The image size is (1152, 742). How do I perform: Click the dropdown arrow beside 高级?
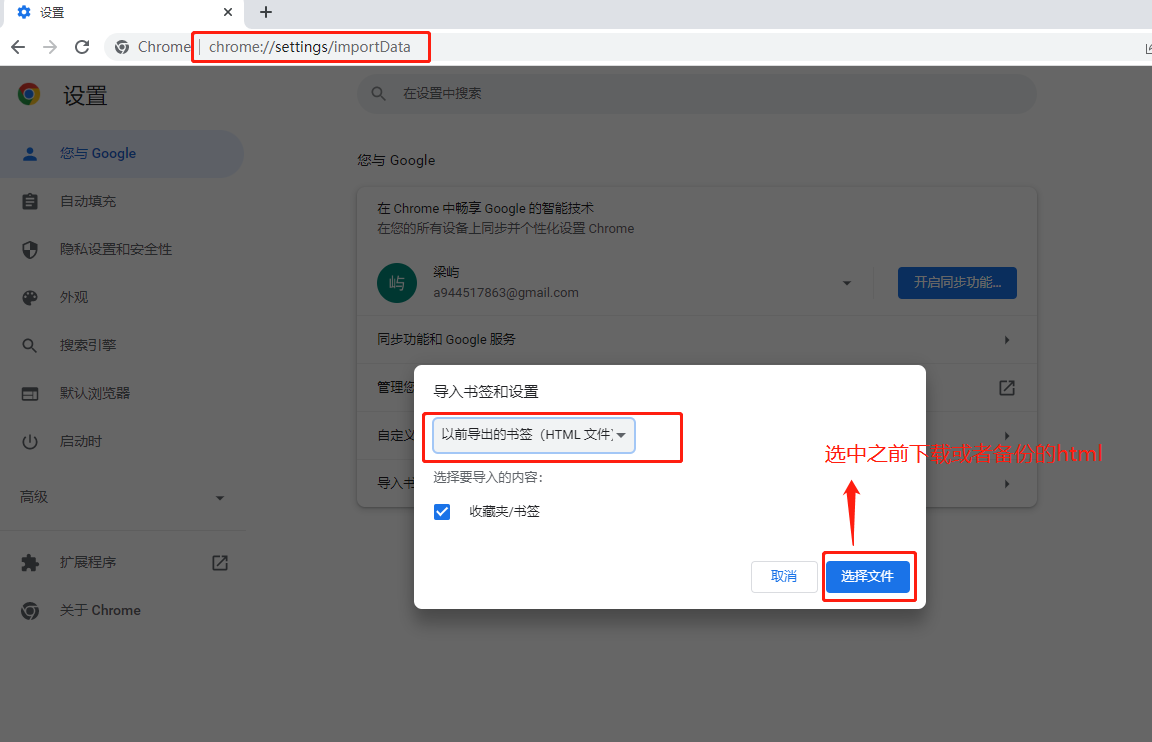point(220,498)
